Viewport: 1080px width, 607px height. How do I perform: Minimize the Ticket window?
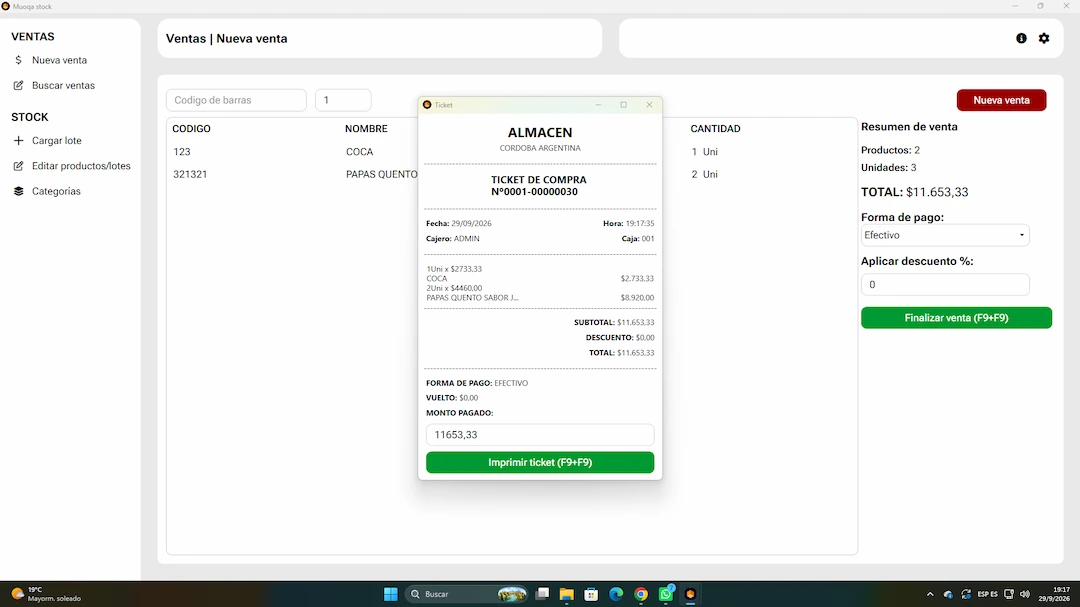(598, 105)
